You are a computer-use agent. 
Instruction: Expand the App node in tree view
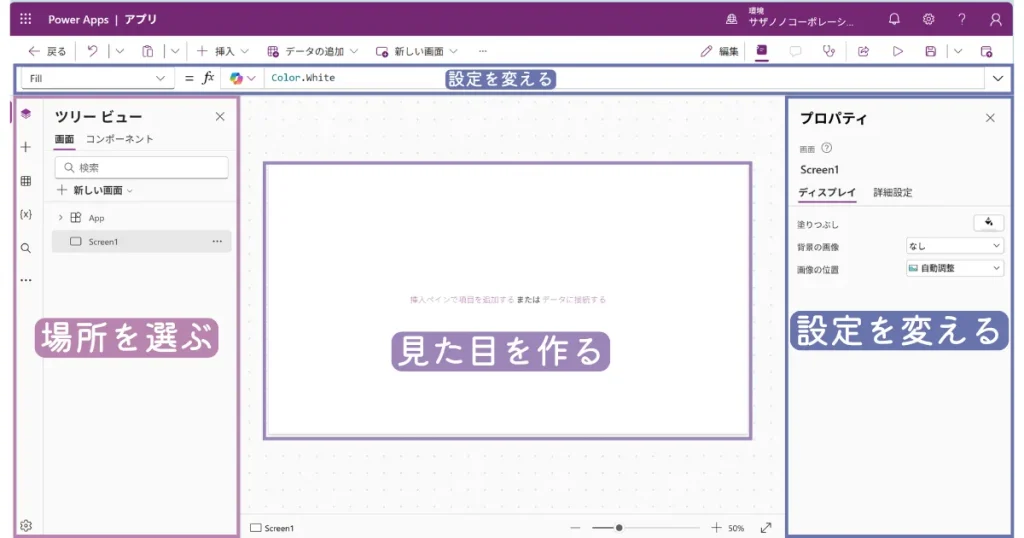pos(60,218)
